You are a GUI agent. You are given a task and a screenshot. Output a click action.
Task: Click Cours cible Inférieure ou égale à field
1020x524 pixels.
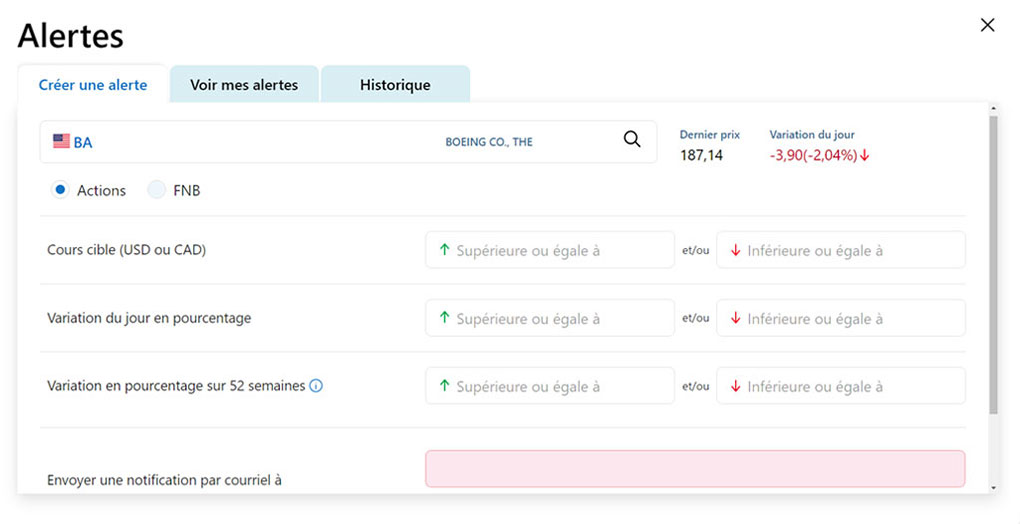coord(840,250)
